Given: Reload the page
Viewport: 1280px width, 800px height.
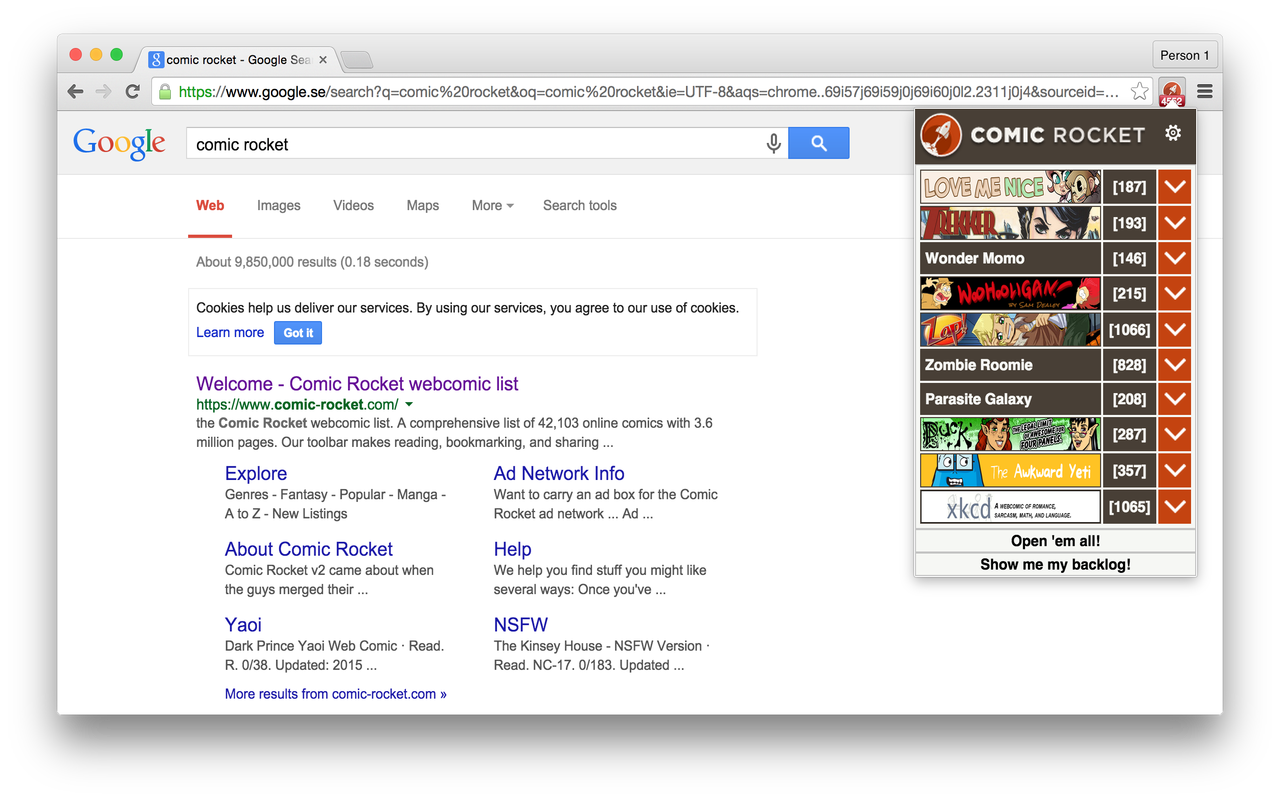Looking at the screenshot, I should click(132, 91).
